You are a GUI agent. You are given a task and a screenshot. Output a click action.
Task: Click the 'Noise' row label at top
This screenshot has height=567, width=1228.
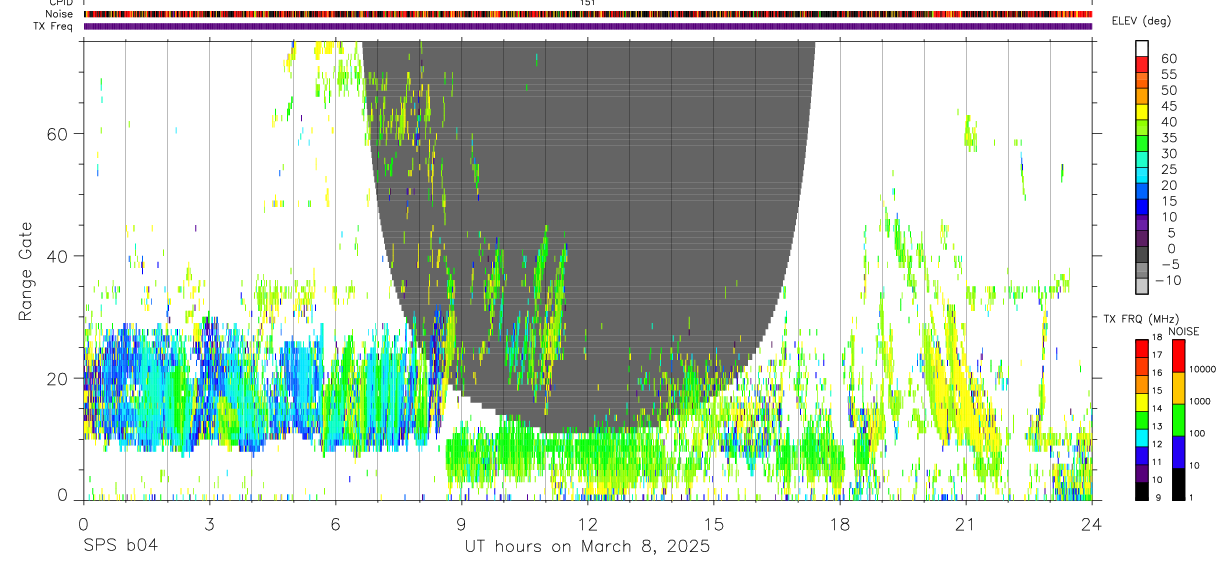59,14
